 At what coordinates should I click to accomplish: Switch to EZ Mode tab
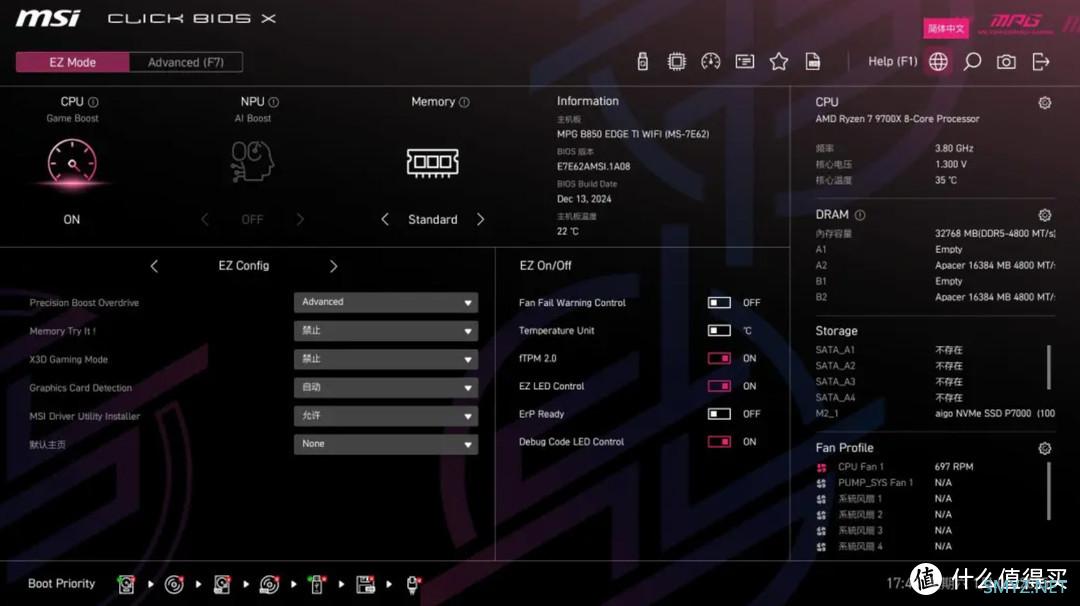(x=72, y=62)
